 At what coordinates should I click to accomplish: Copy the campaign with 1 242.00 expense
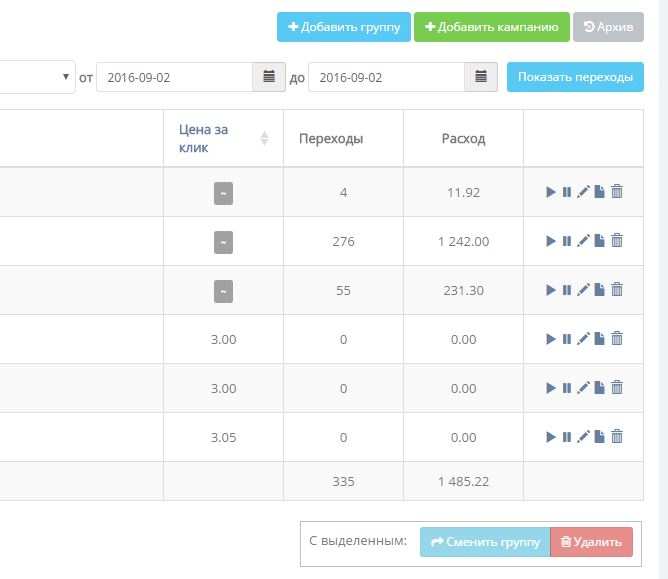pos(599,241)
